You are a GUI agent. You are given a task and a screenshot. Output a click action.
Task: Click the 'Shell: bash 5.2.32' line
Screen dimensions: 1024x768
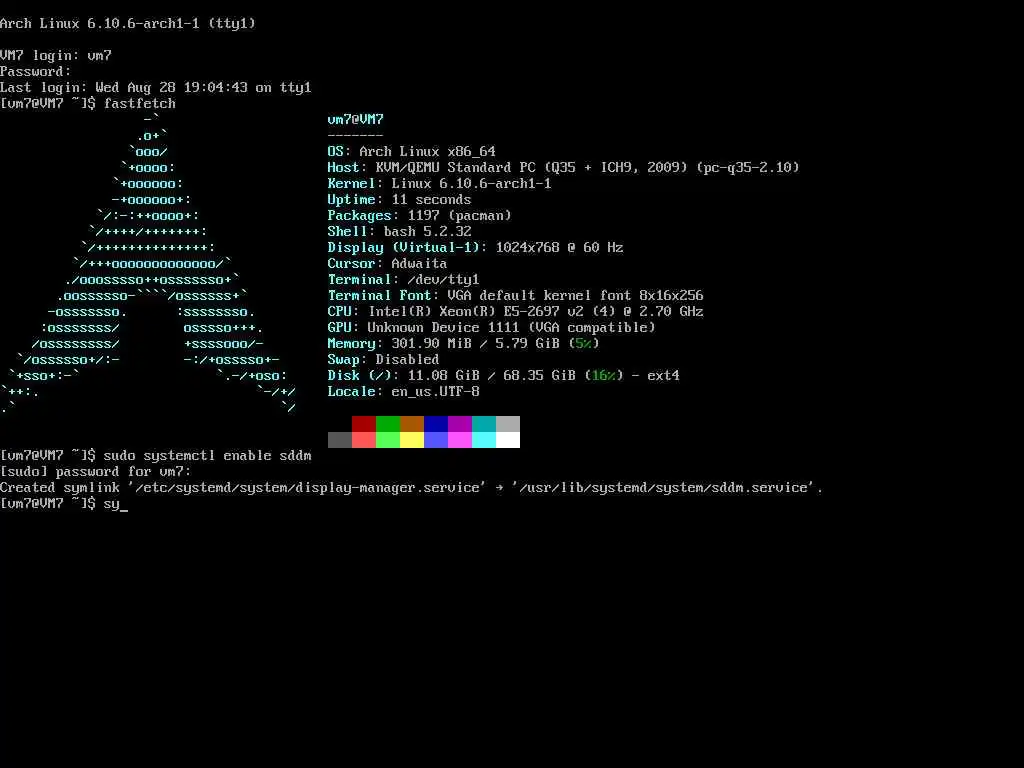tap(399, 231)
